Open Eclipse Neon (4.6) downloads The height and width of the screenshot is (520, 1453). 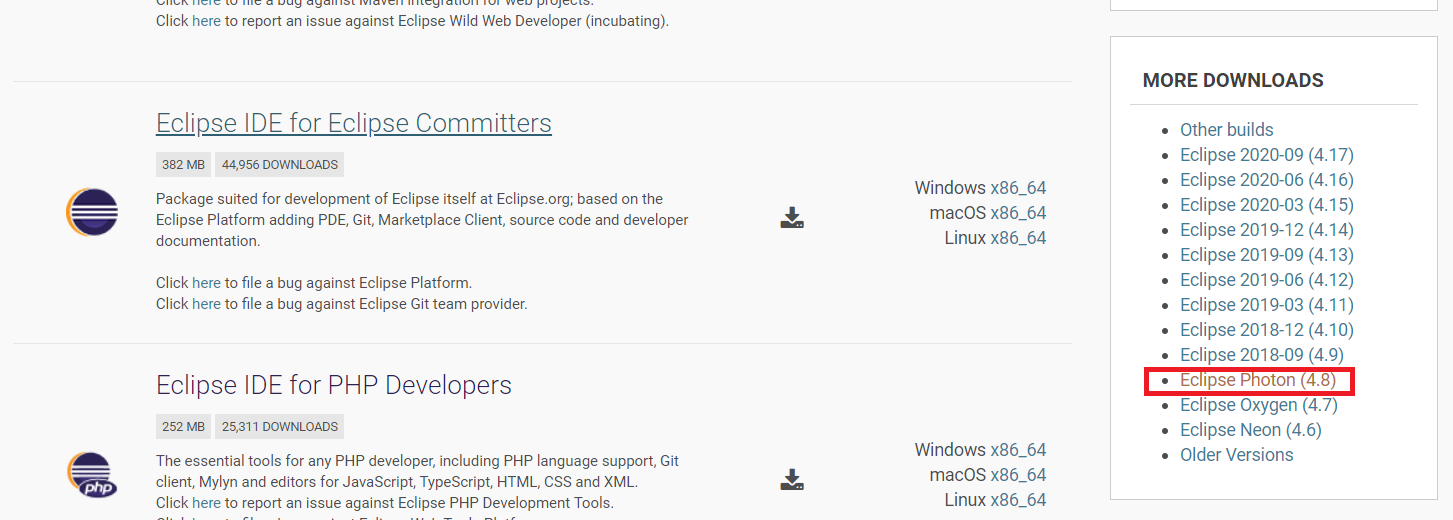[x=1251, y=430]
